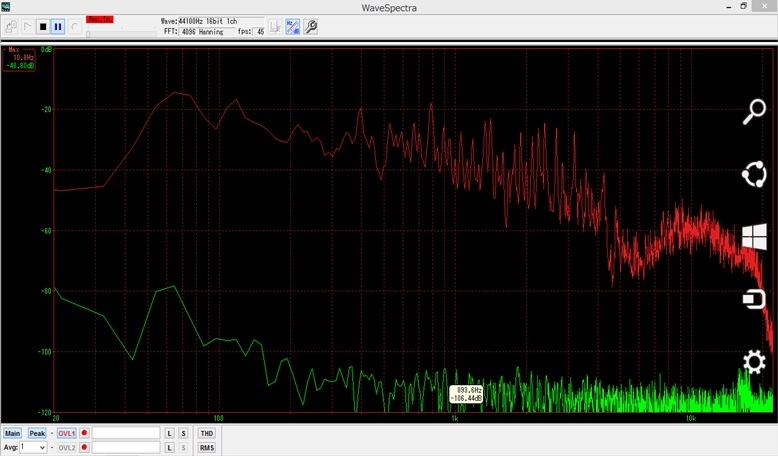Click the L button for OVL1

click(169, 433)
